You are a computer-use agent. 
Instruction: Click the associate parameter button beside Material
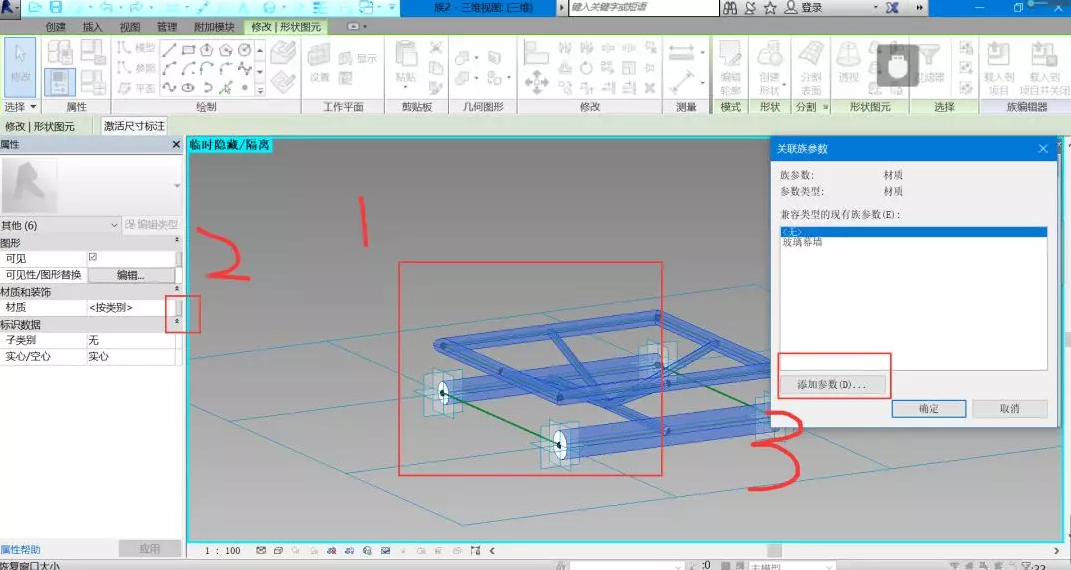pyautogui.click(x=180, y=307)
